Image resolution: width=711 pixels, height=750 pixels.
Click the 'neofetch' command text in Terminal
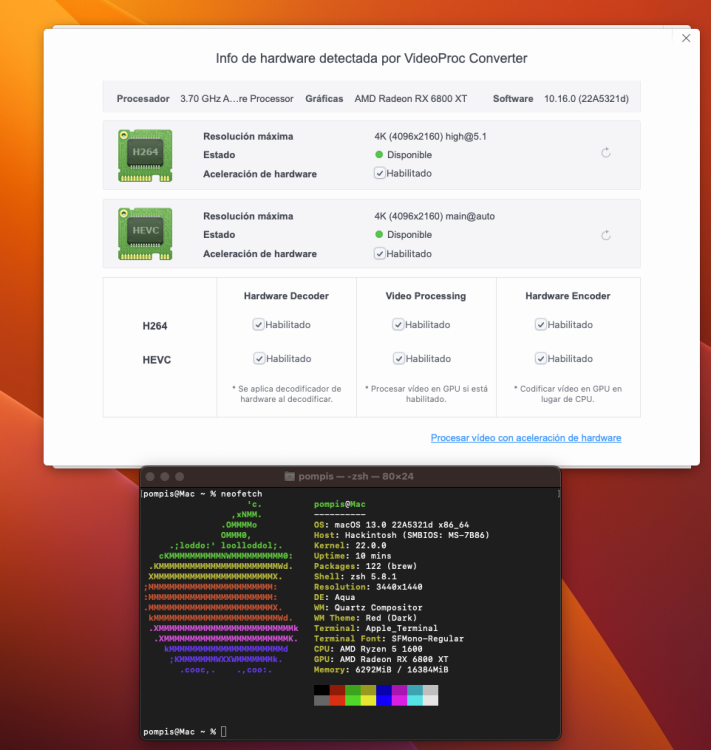coord(242,494)
